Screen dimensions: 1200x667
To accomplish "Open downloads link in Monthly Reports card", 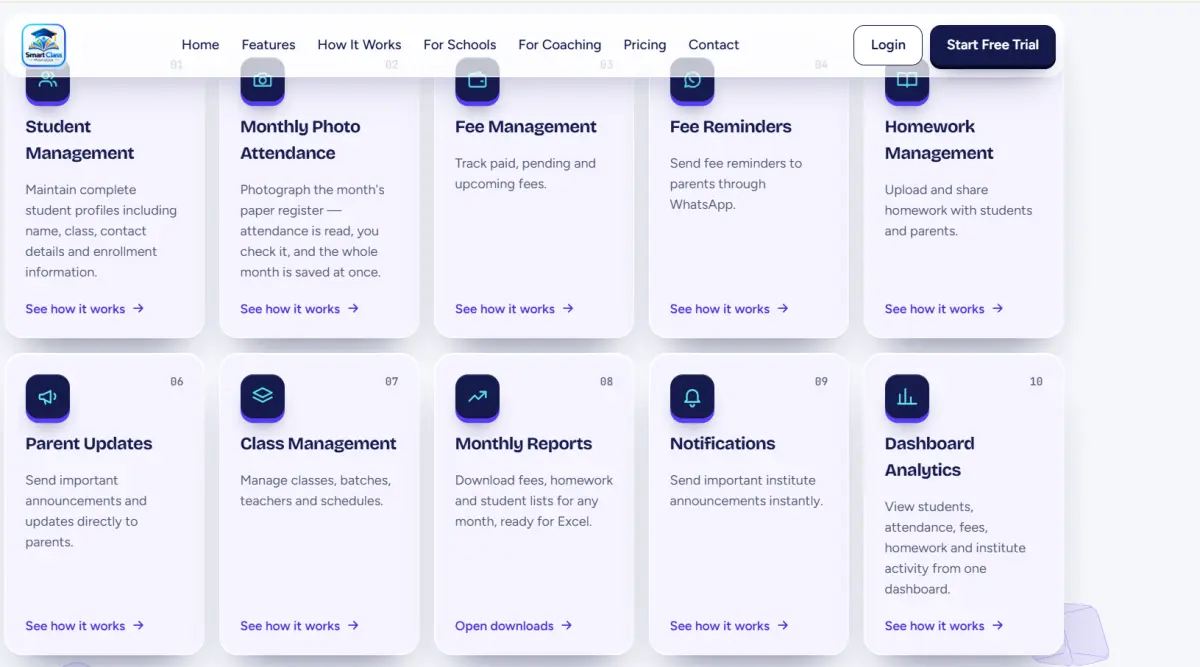I will [514, 626].
